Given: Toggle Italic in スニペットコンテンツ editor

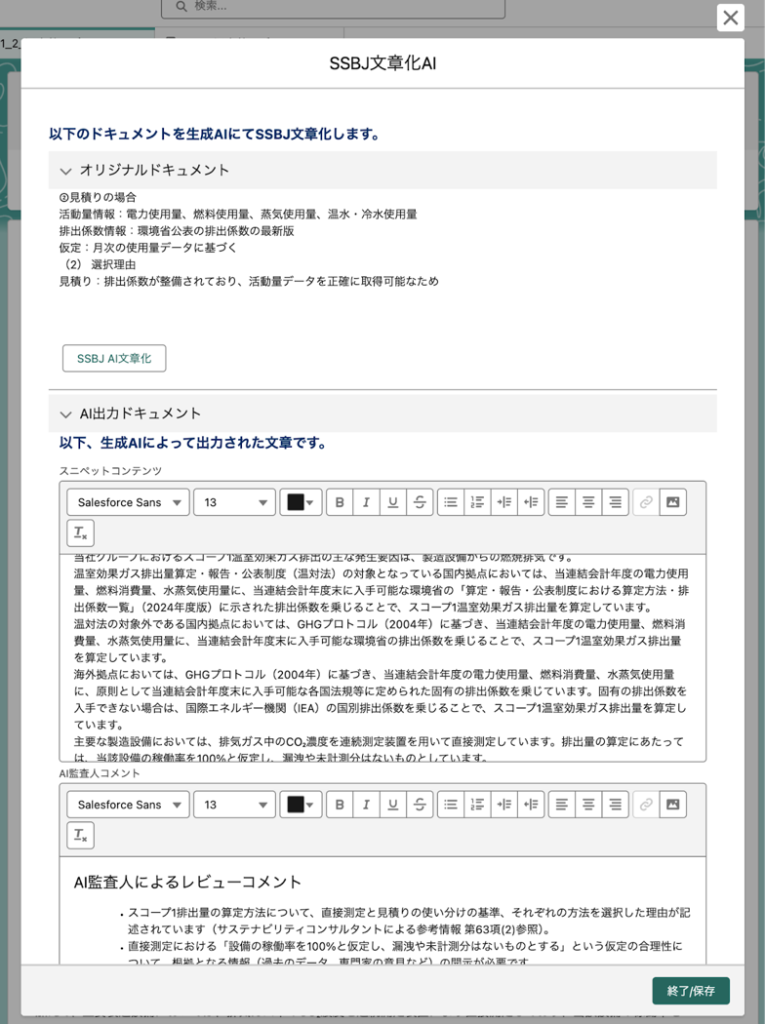Looking at the screenshot, I should [x=366, y=502].
